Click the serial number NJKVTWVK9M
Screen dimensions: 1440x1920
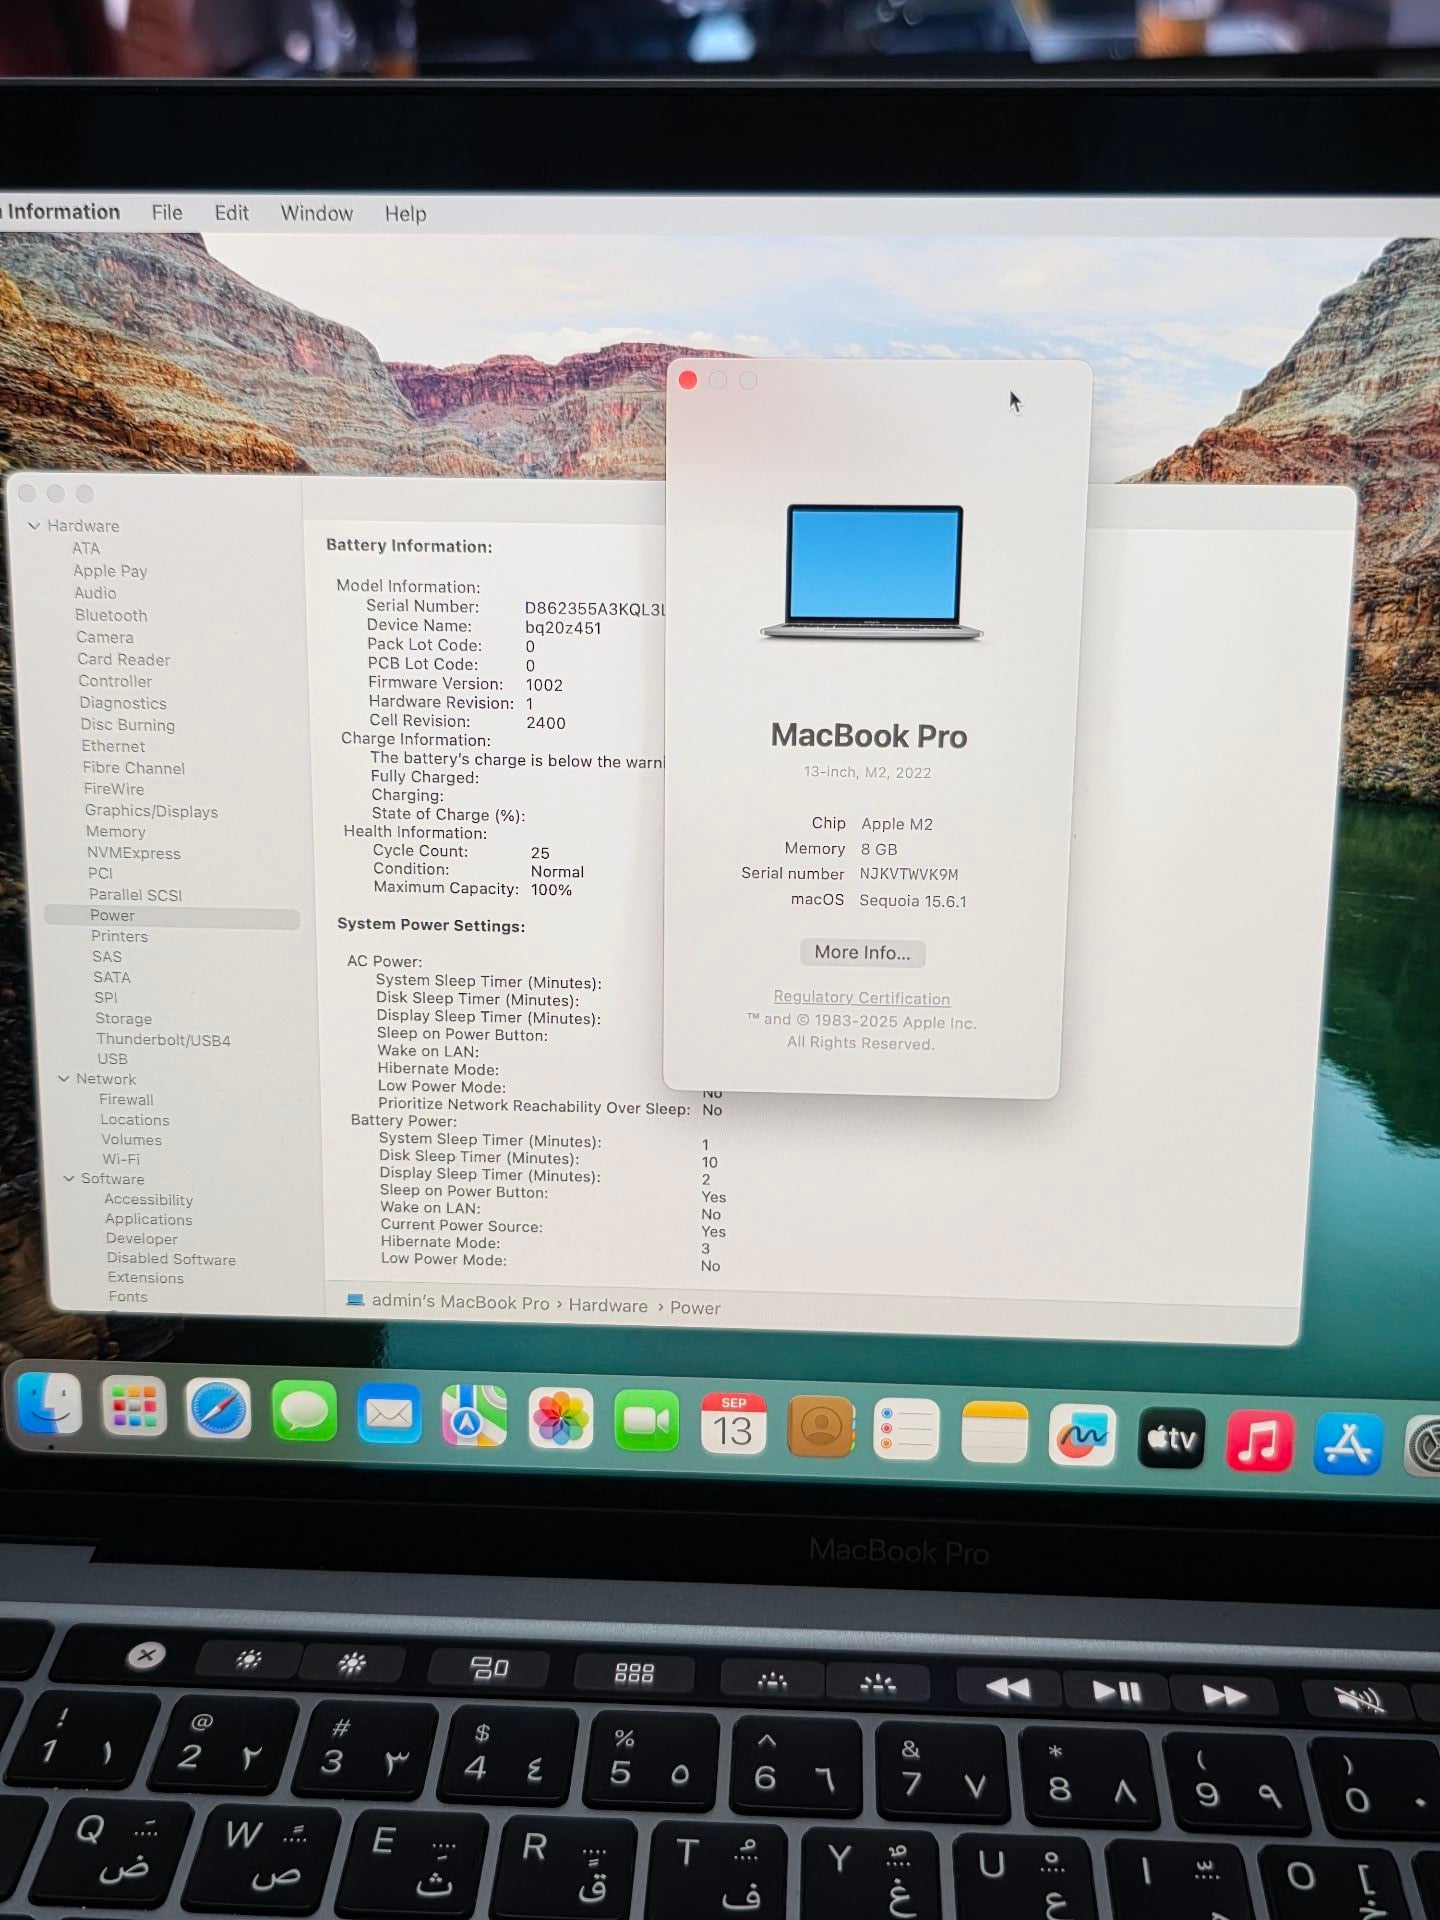(x=909, y=874)
